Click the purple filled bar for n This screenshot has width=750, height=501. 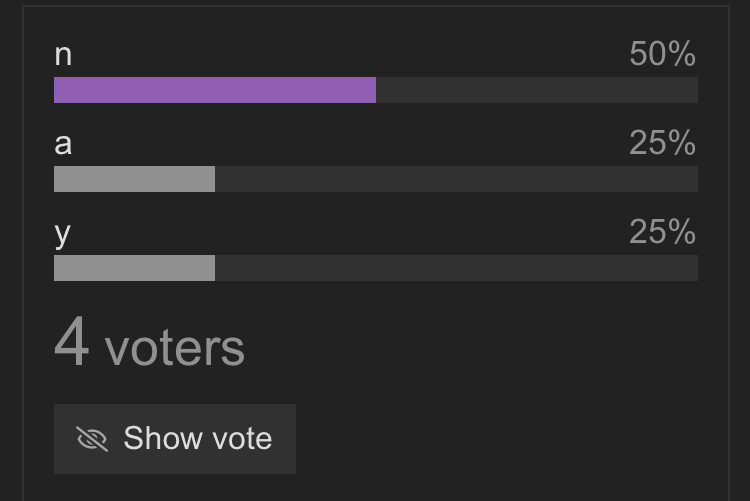[215, 90]
